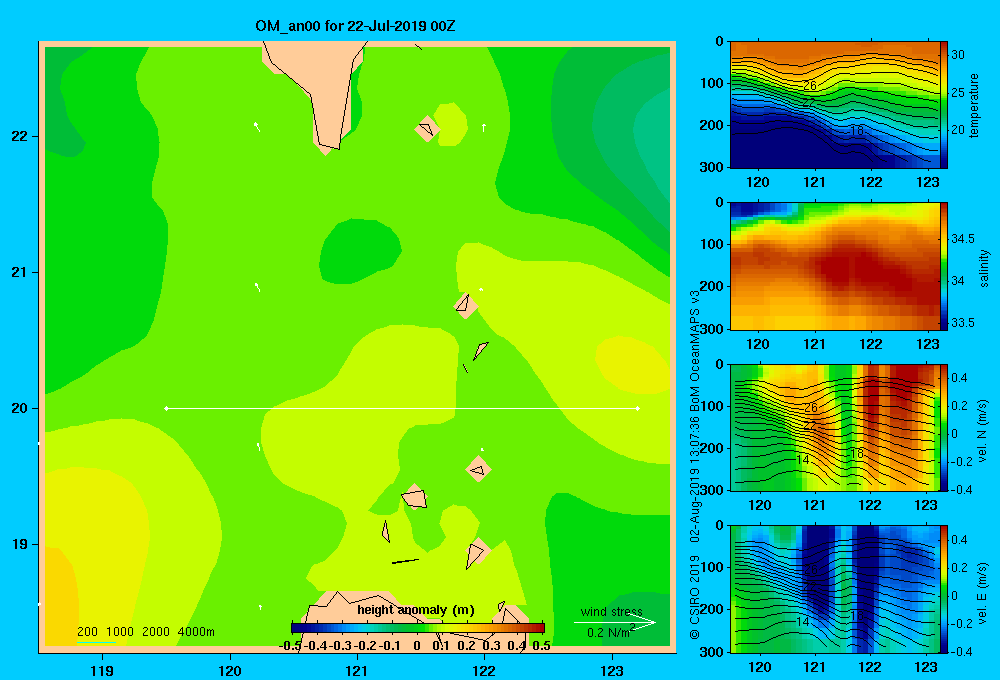
Task: Click the wind stress reference arrow
Action: pyautogui.click(x=614, y=622)
